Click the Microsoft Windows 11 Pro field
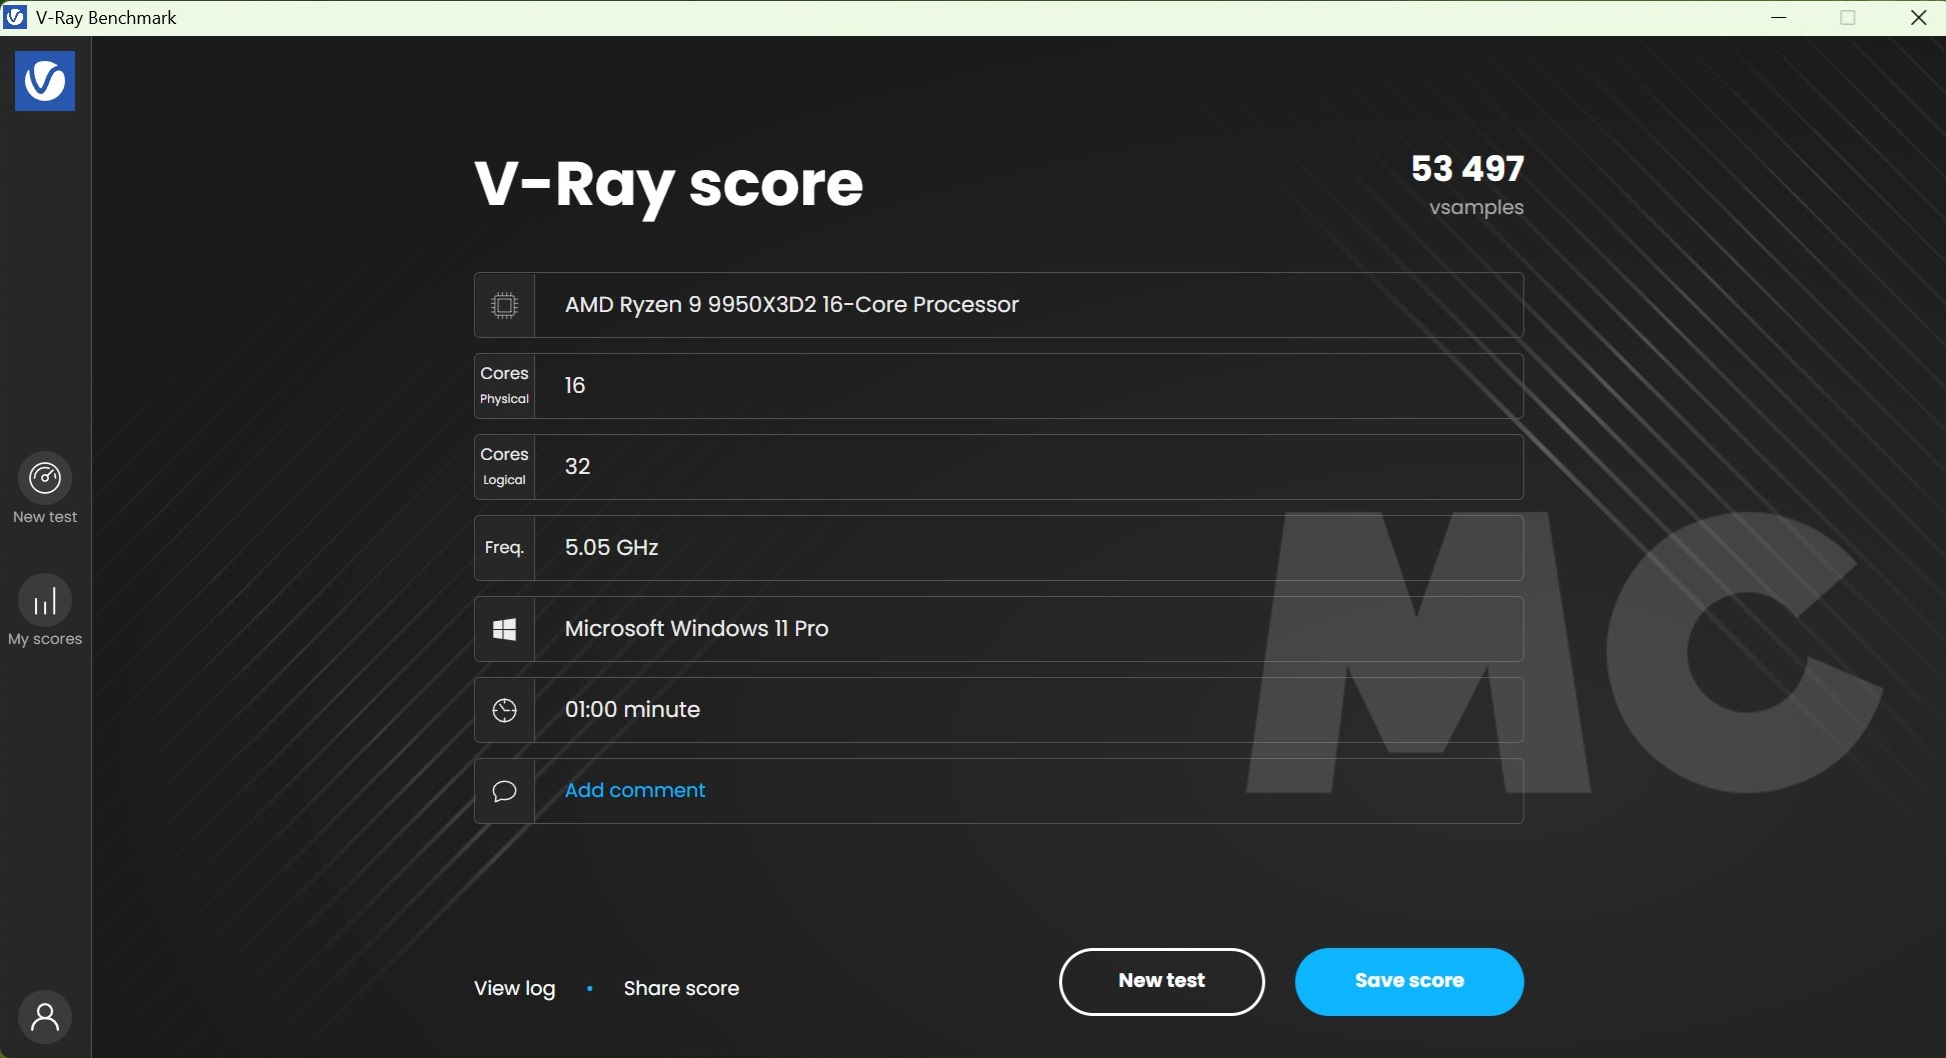 coord(696,629)
